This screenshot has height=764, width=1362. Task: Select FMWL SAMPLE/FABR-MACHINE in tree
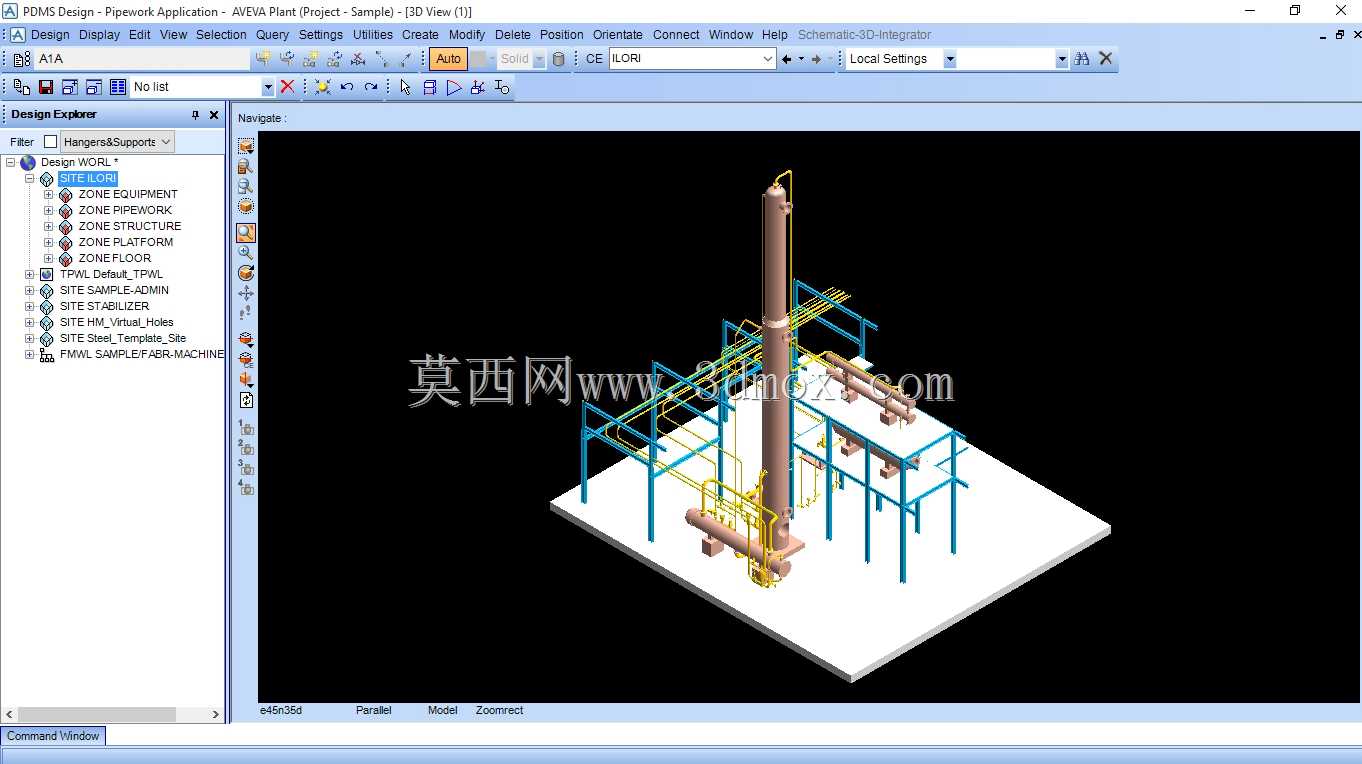pos(142,354)
